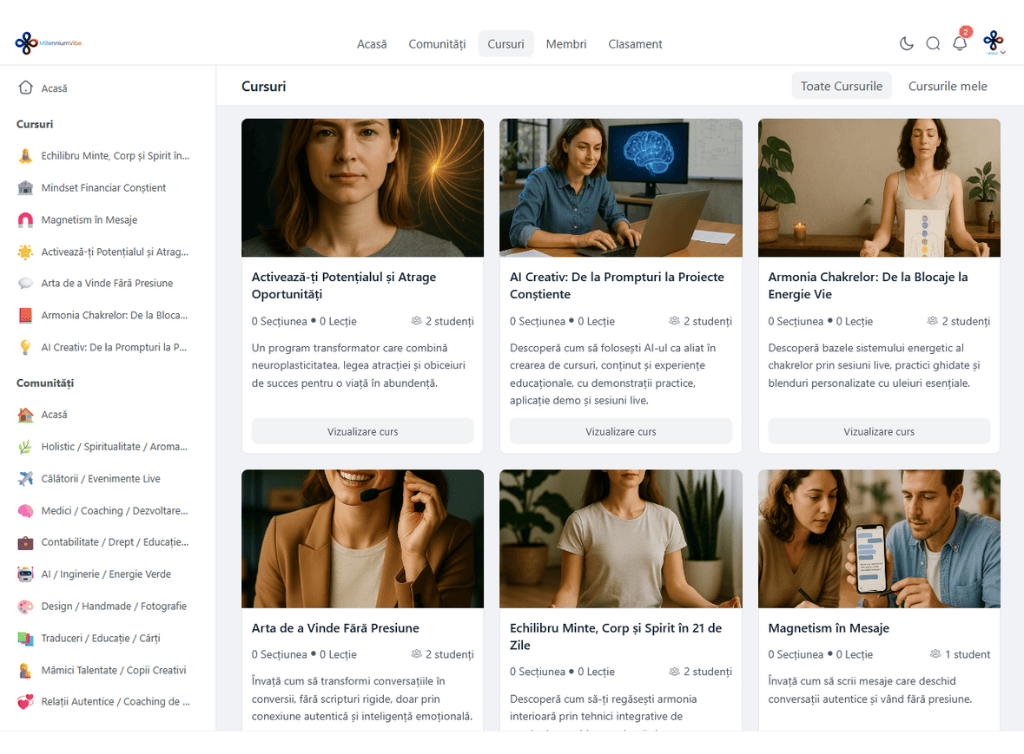This screenshot has width=1024, height=754.
Task: Open Clasament in top navigation
Action: pos(635,44)
